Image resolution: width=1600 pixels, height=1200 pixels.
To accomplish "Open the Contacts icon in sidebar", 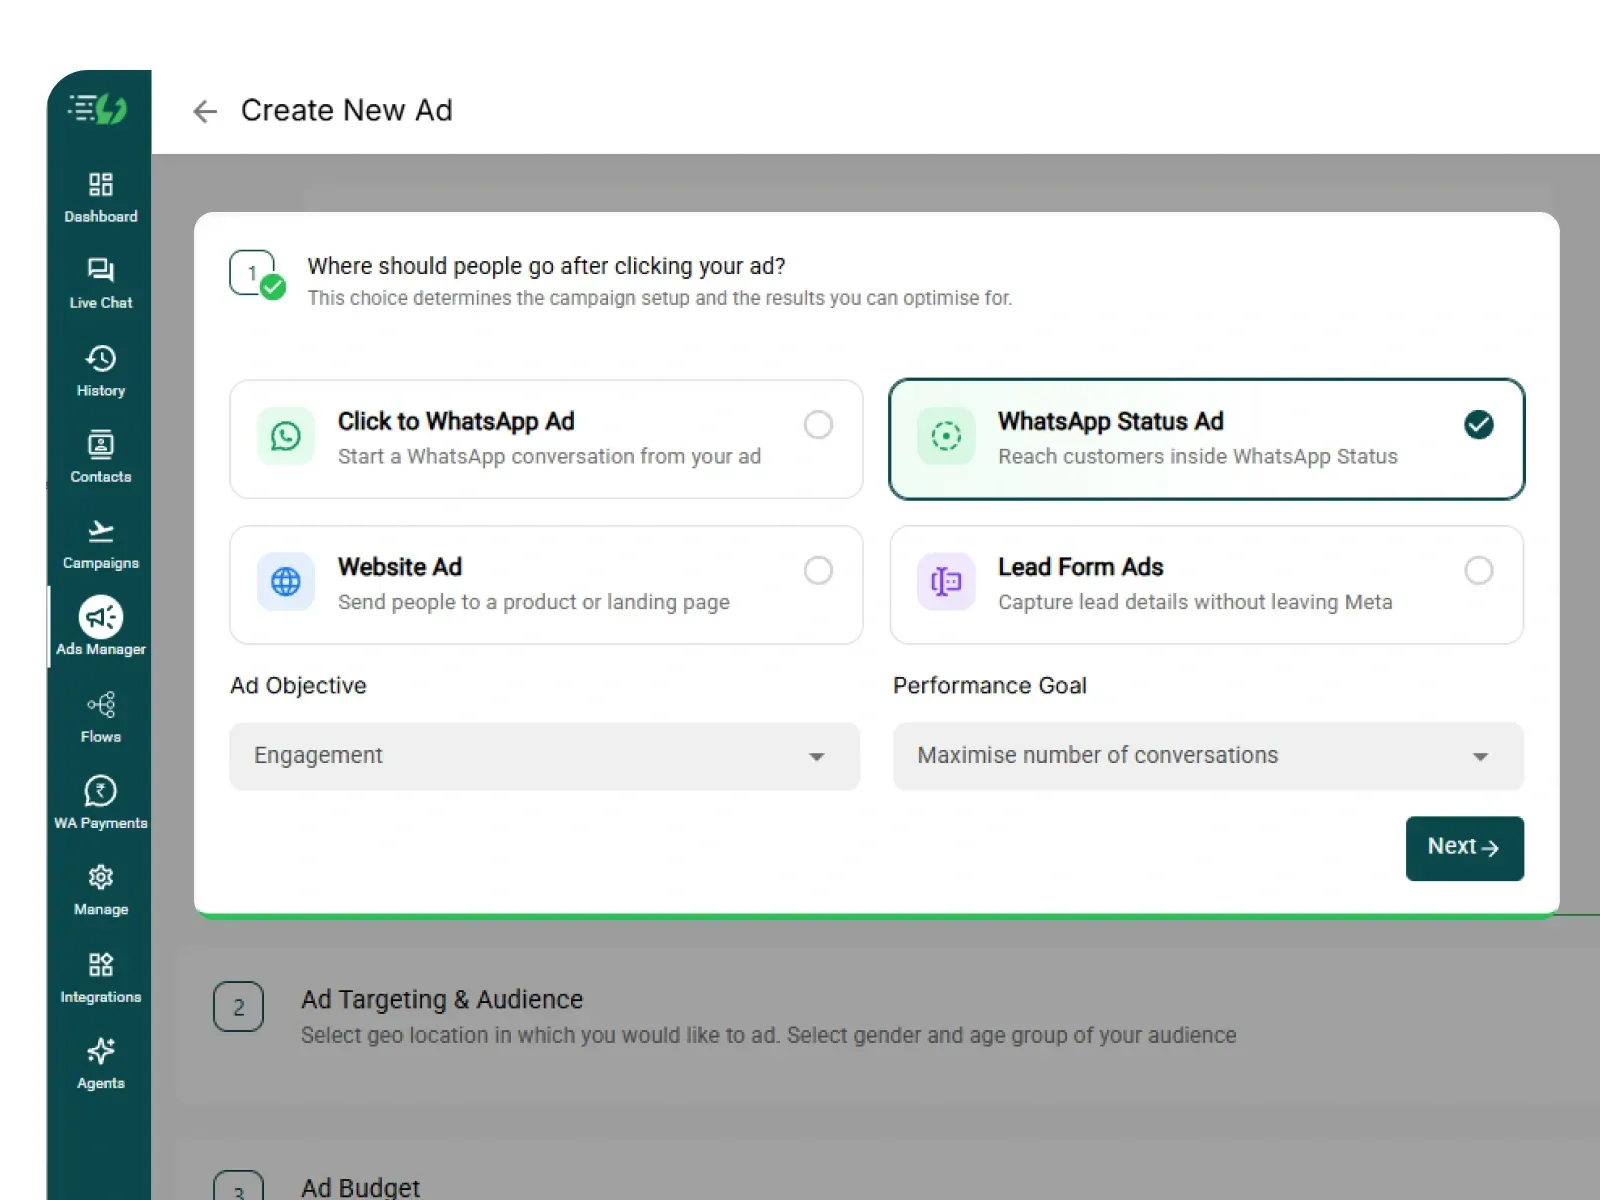I will [x=101, y=444].
